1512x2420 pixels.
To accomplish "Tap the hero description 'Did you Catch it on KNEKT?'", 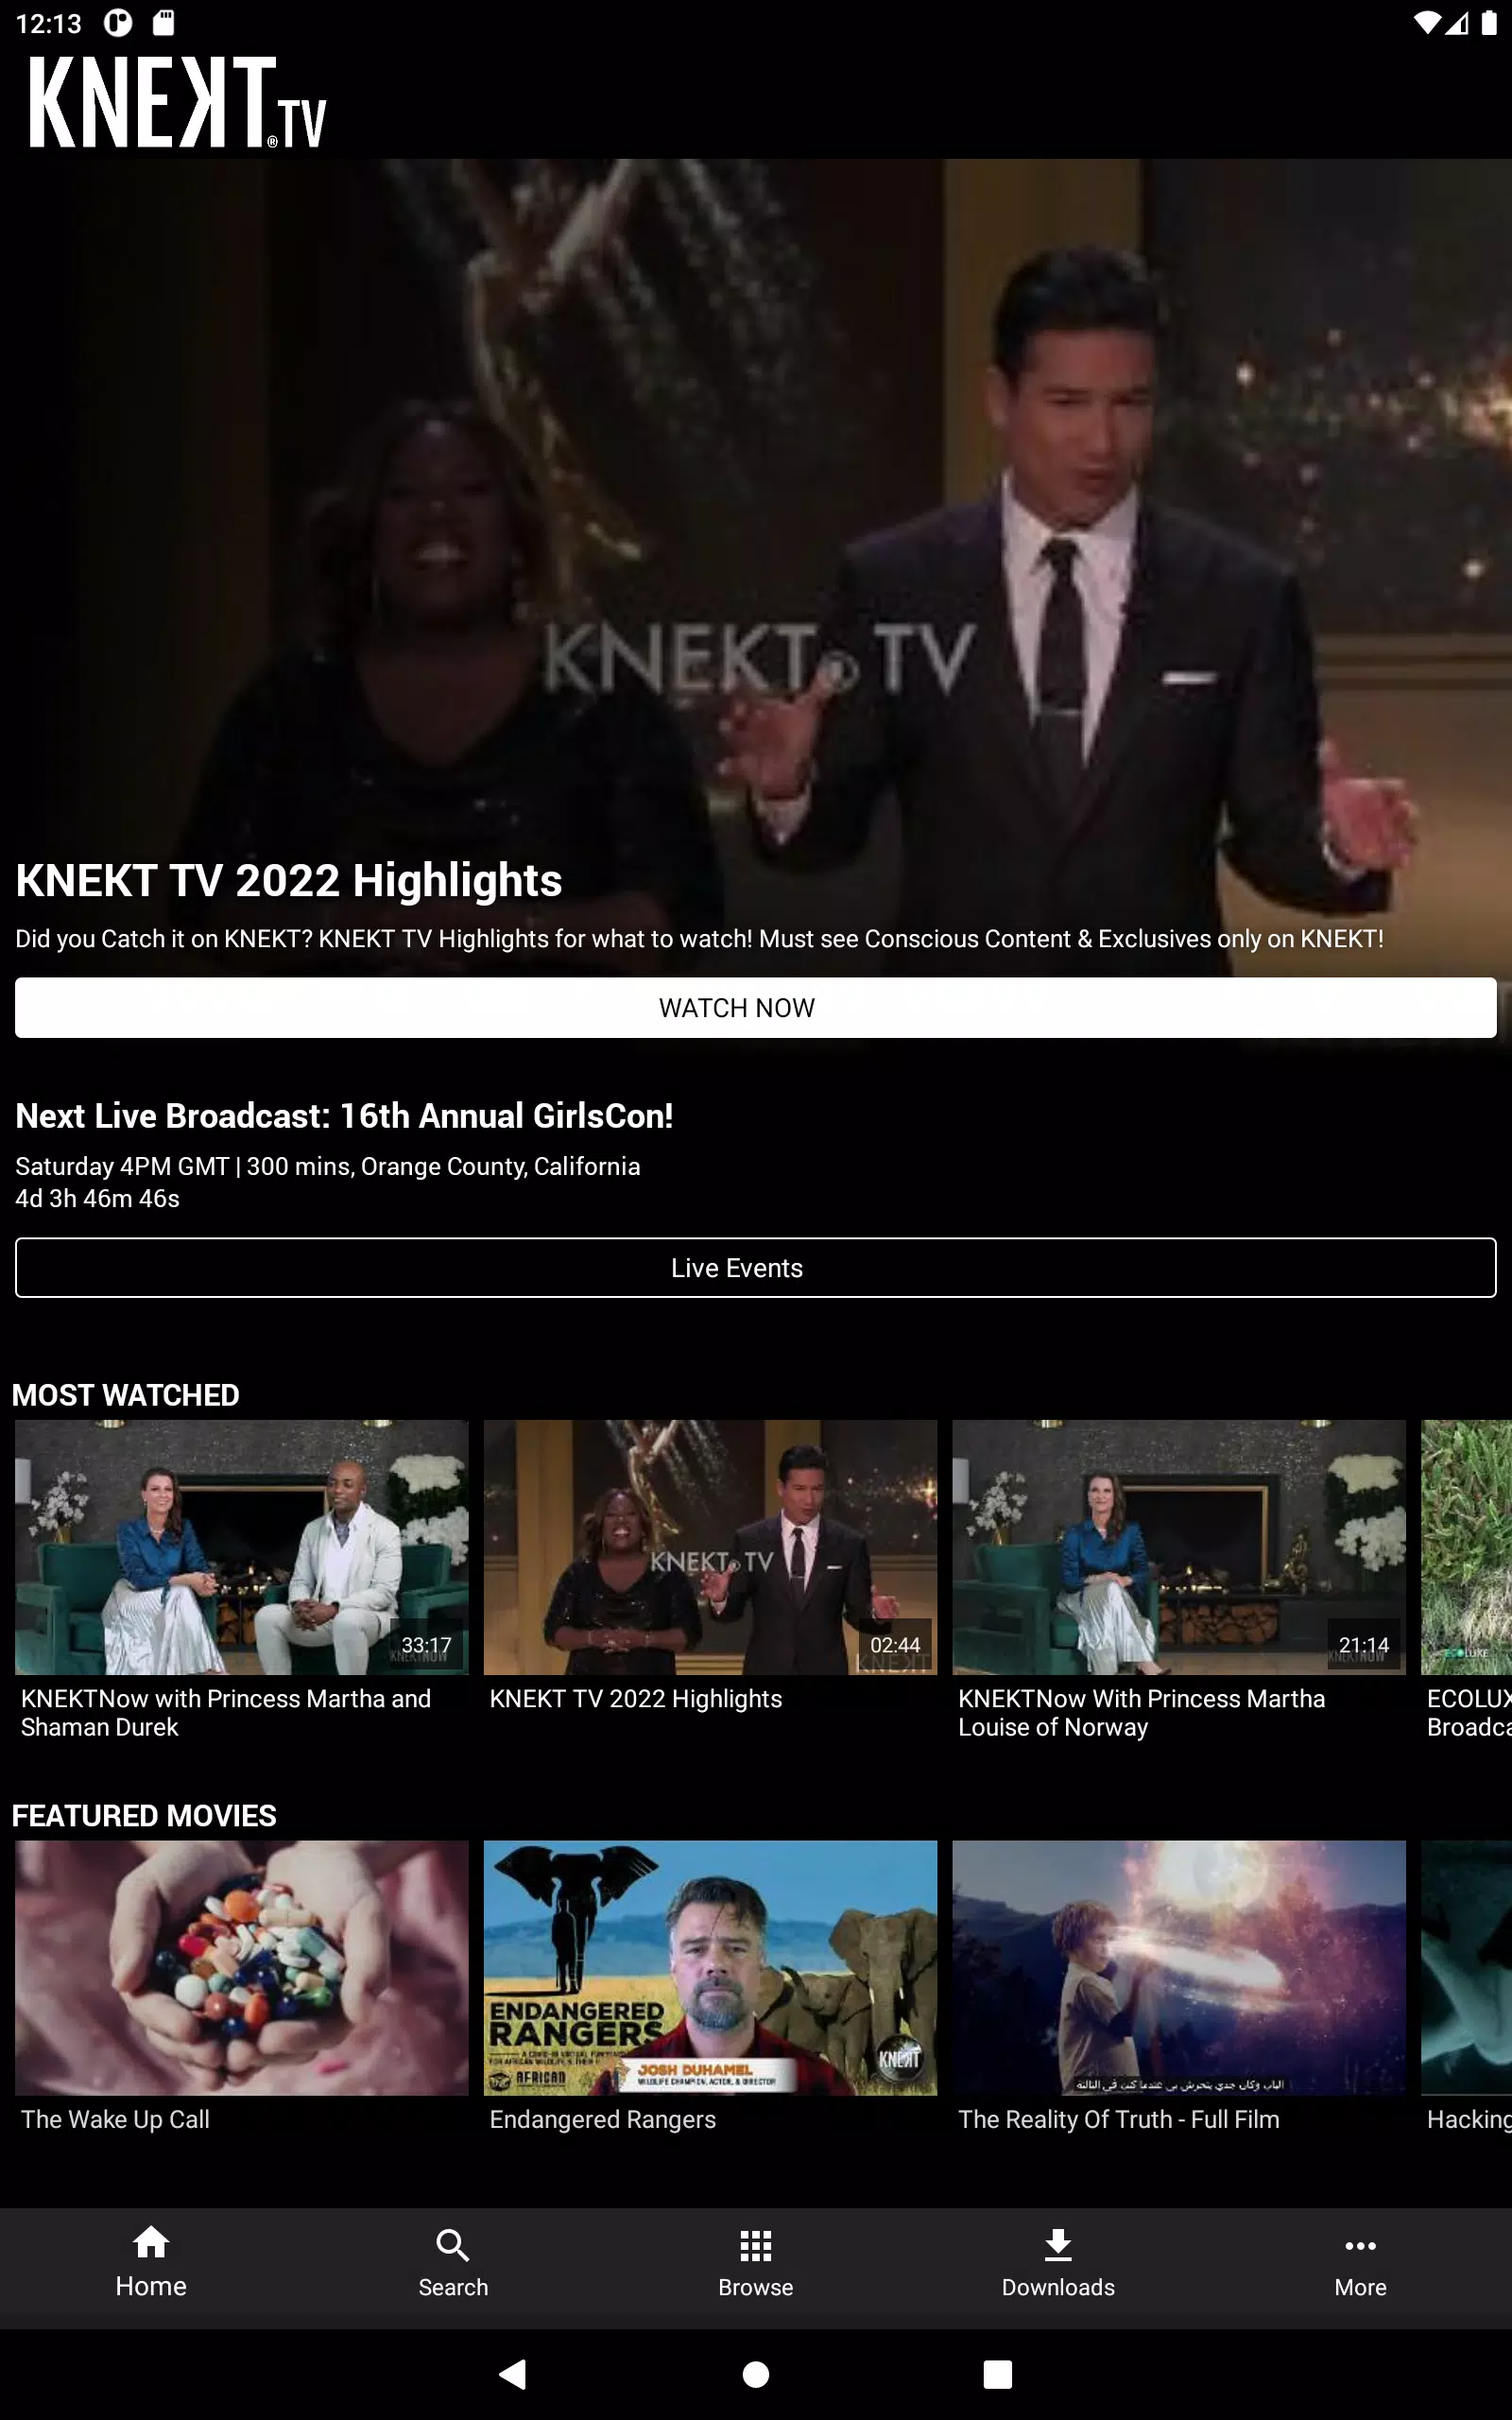I will click(699, 939).
